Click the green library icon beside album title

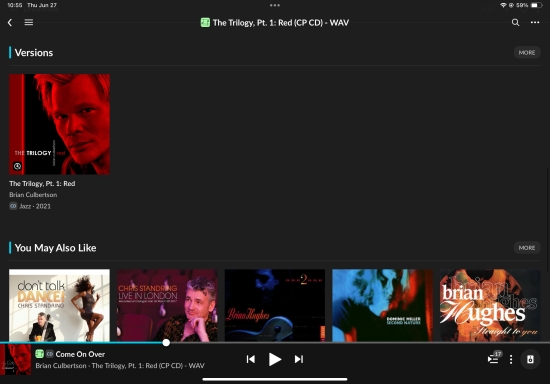click(x=205, y=23)
